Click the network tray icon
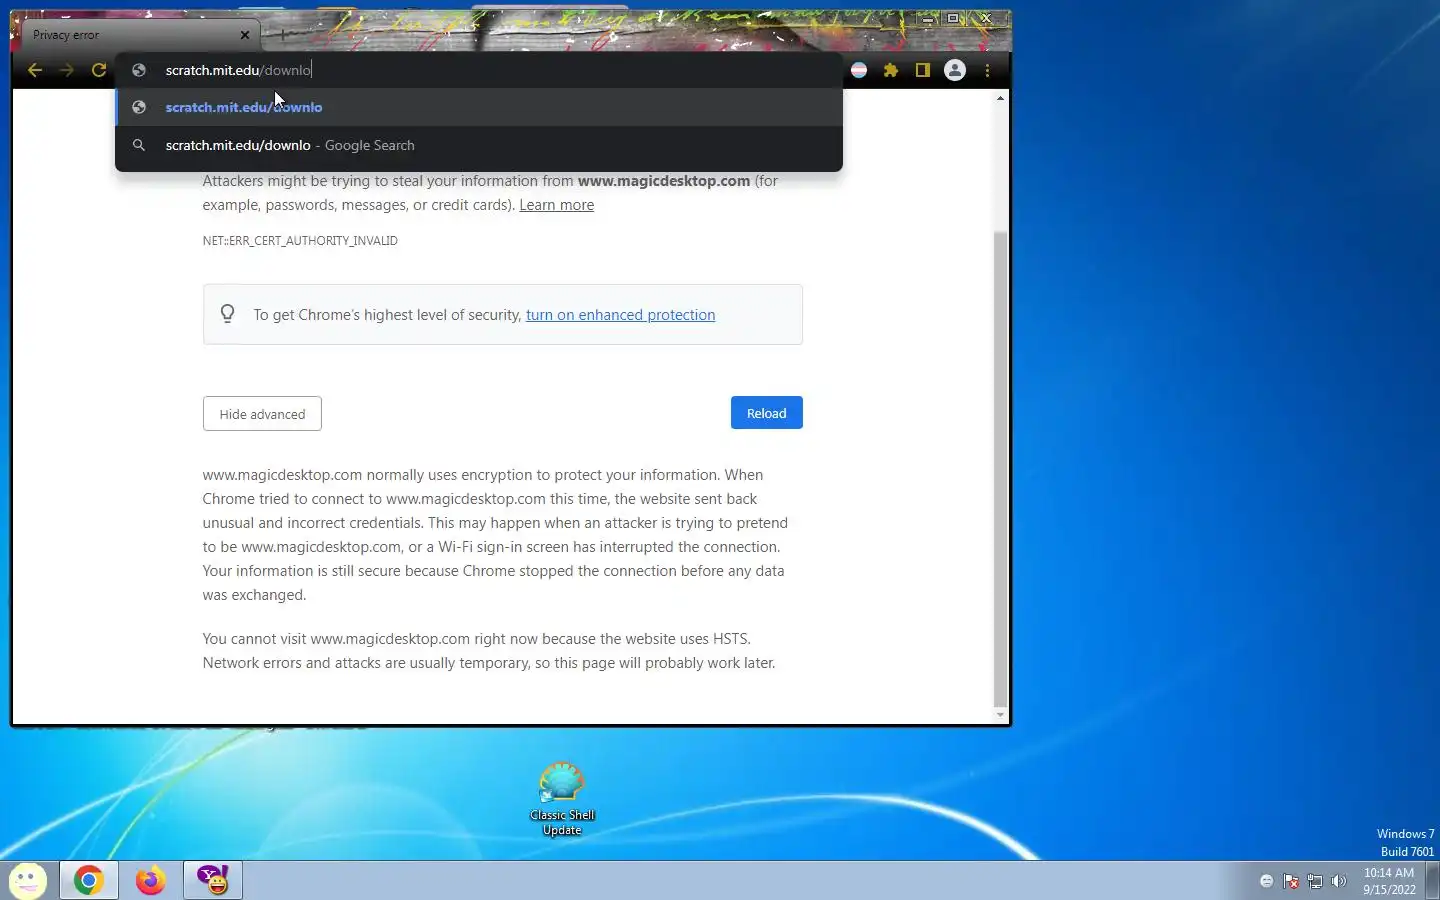The image size is (1440, 900). [1315, 881]
